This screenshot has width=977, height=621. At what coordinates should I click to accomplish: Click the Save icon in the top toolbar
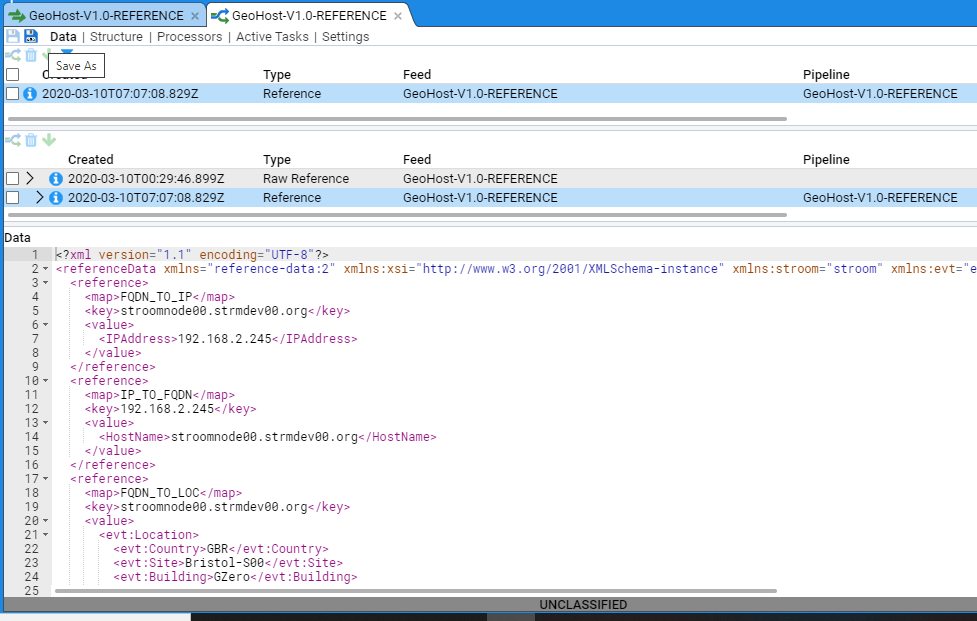tap(13, 37)
